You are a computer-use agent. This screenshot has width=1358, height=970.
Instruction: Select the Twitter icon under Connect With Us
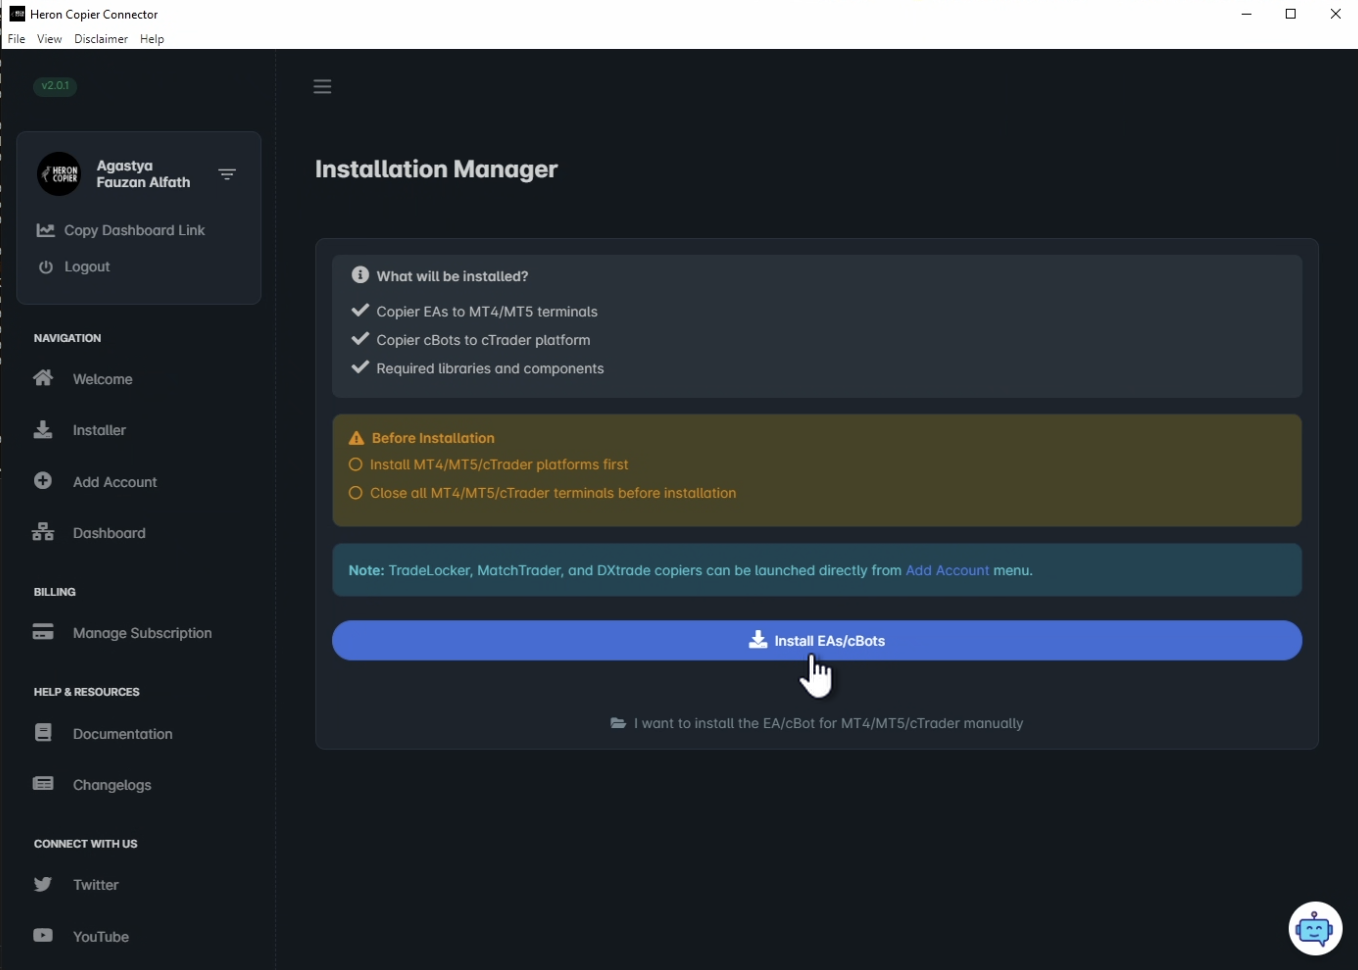pyautogui.click(x=42, y=884)
